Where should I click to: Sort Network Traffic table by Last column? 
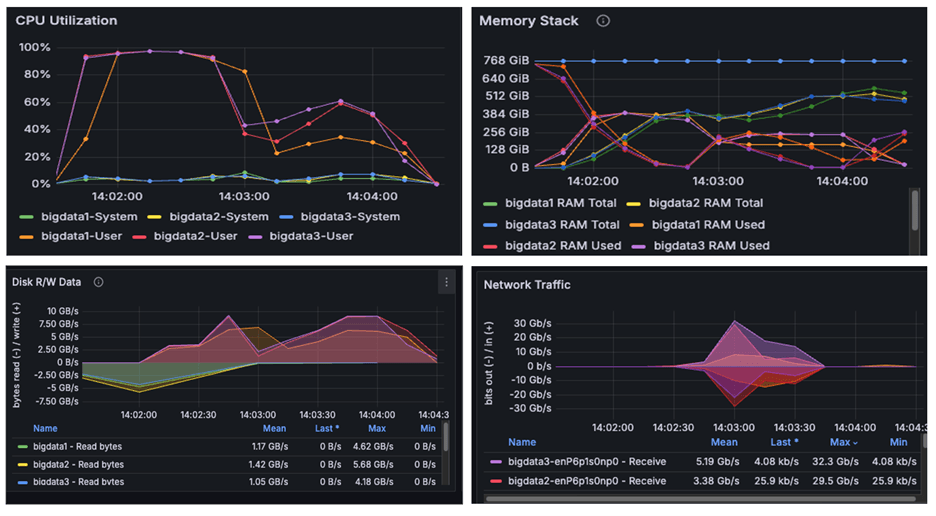[x=784, y=442]
